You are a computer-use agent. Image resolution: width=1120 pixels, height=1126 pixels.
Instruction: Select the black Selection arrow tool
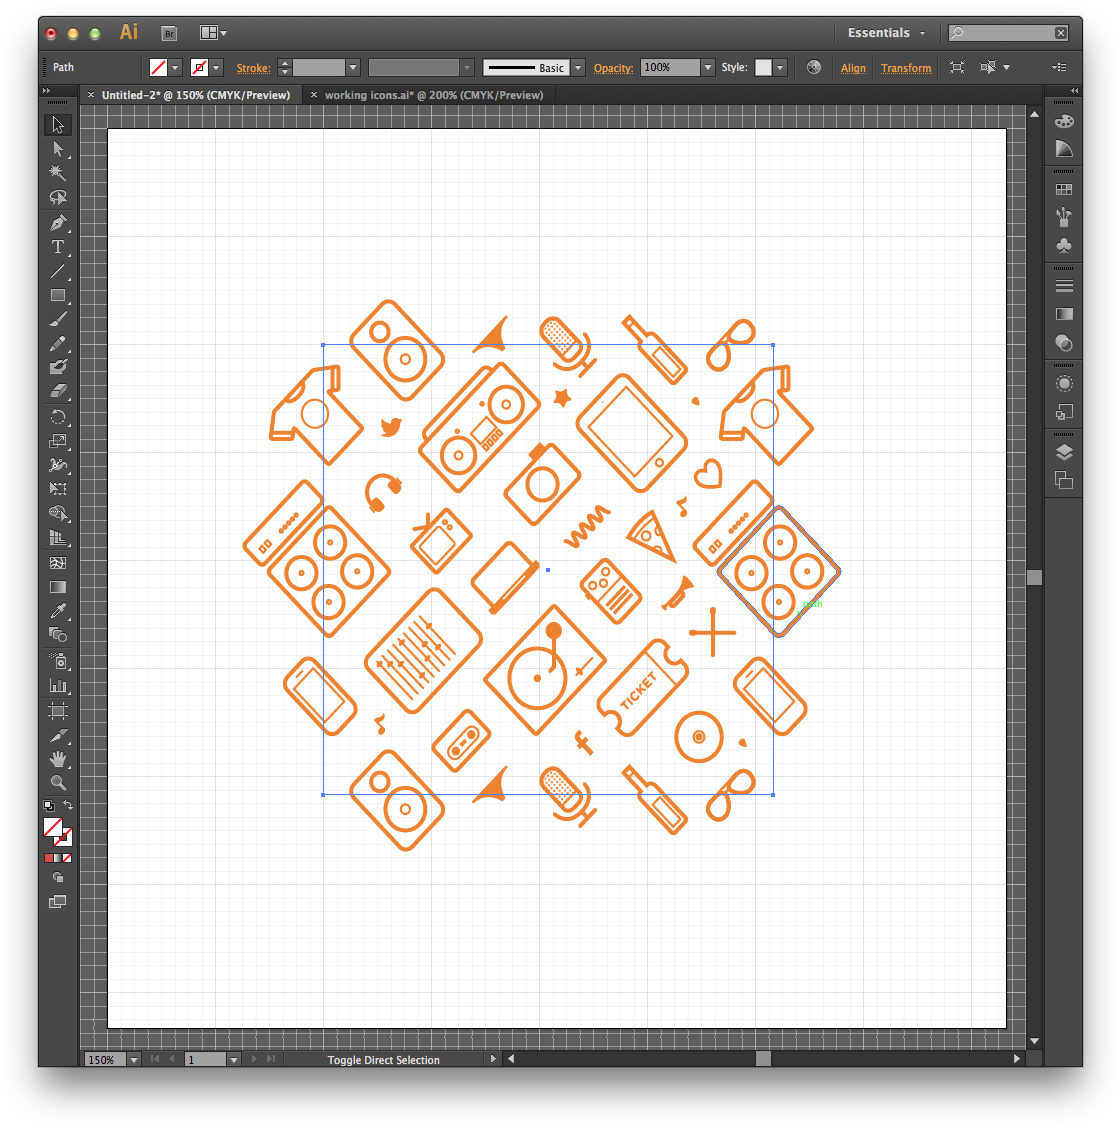click(x=58, y=124)
